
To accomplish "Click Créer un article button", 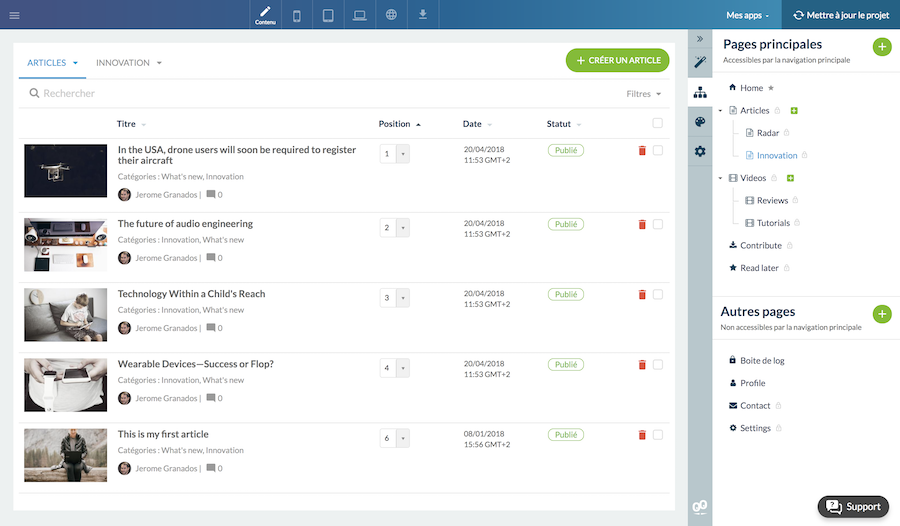I will coord(617,60).
